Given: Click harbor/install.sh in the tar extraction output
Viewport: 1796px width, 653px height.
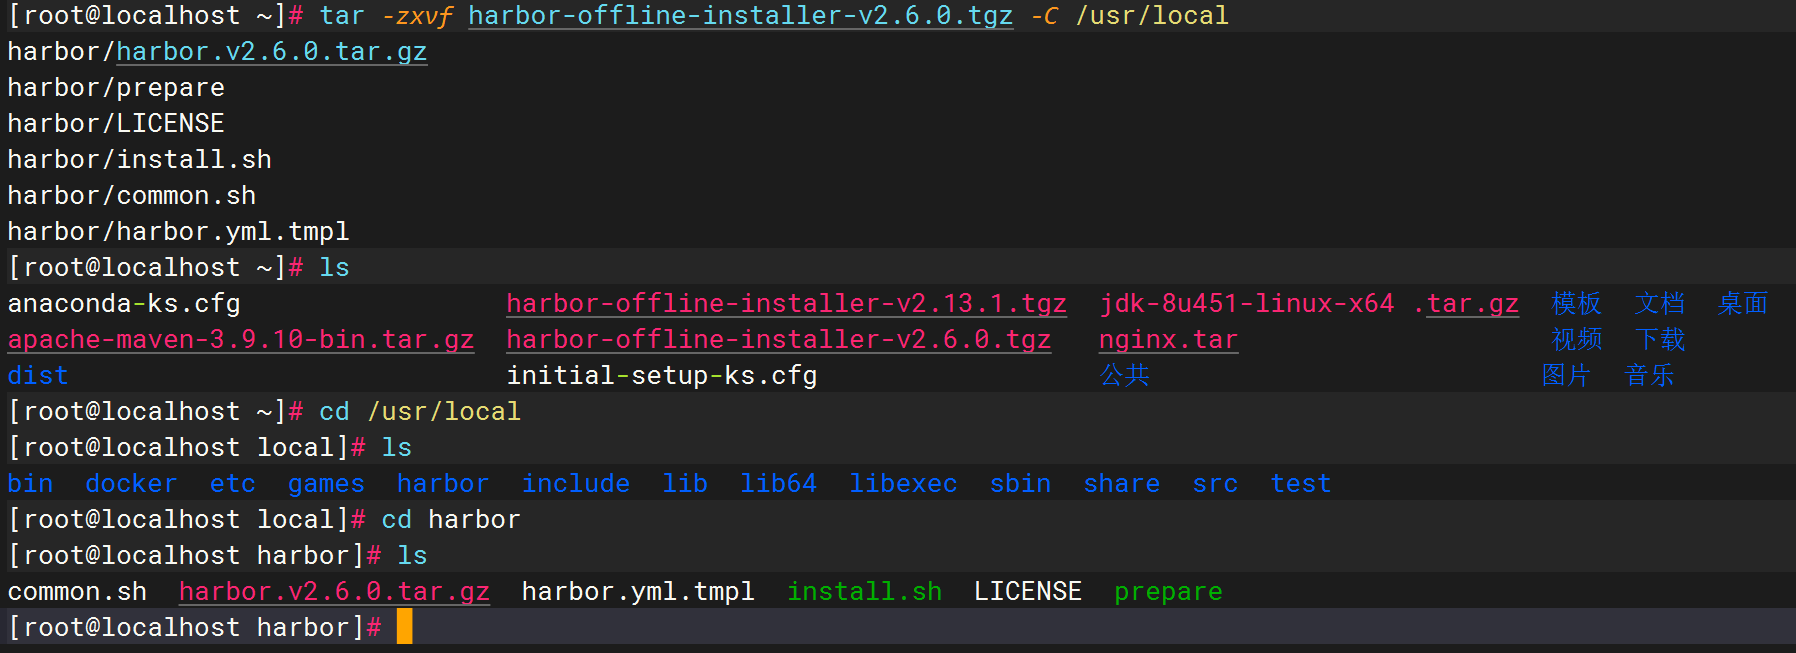Looking at the screenshot, I should (140, 159).
